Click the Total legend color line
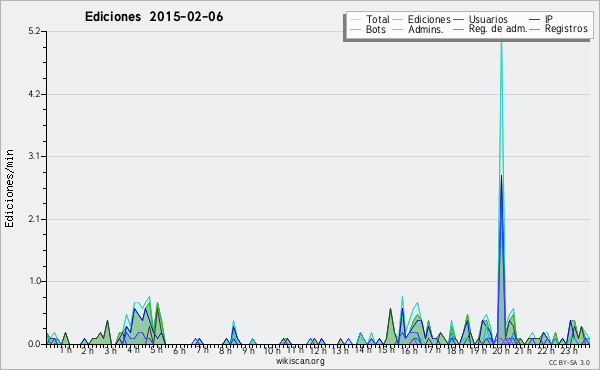600x370 pixels. 355,20
